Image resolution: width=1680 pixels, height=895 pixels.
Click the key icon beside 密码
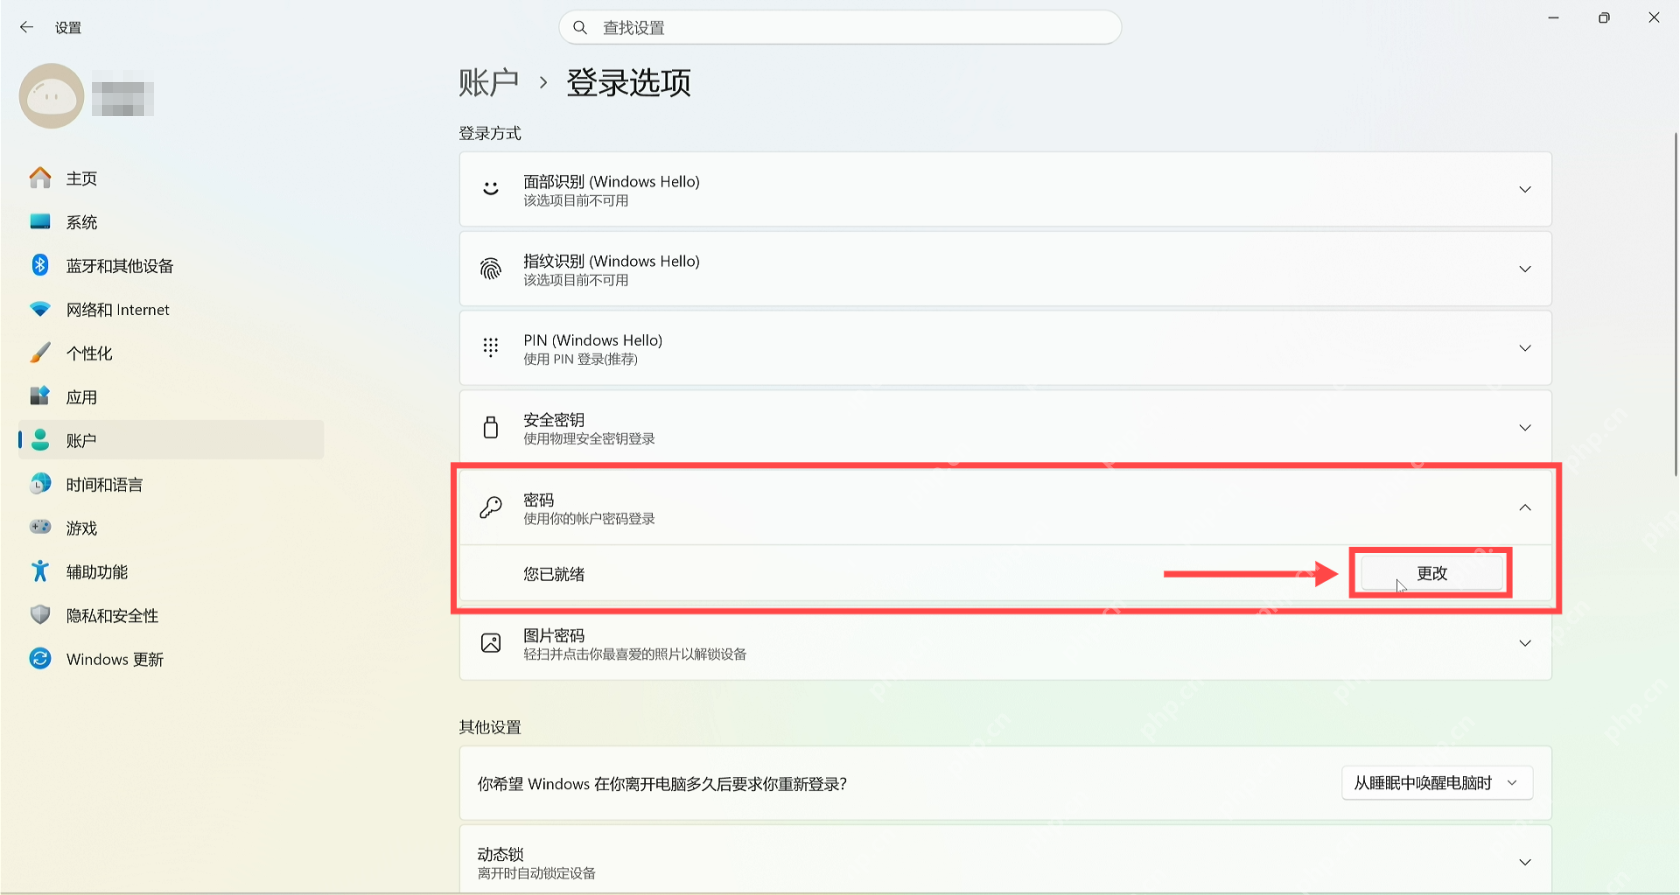[x=491, y=507]
